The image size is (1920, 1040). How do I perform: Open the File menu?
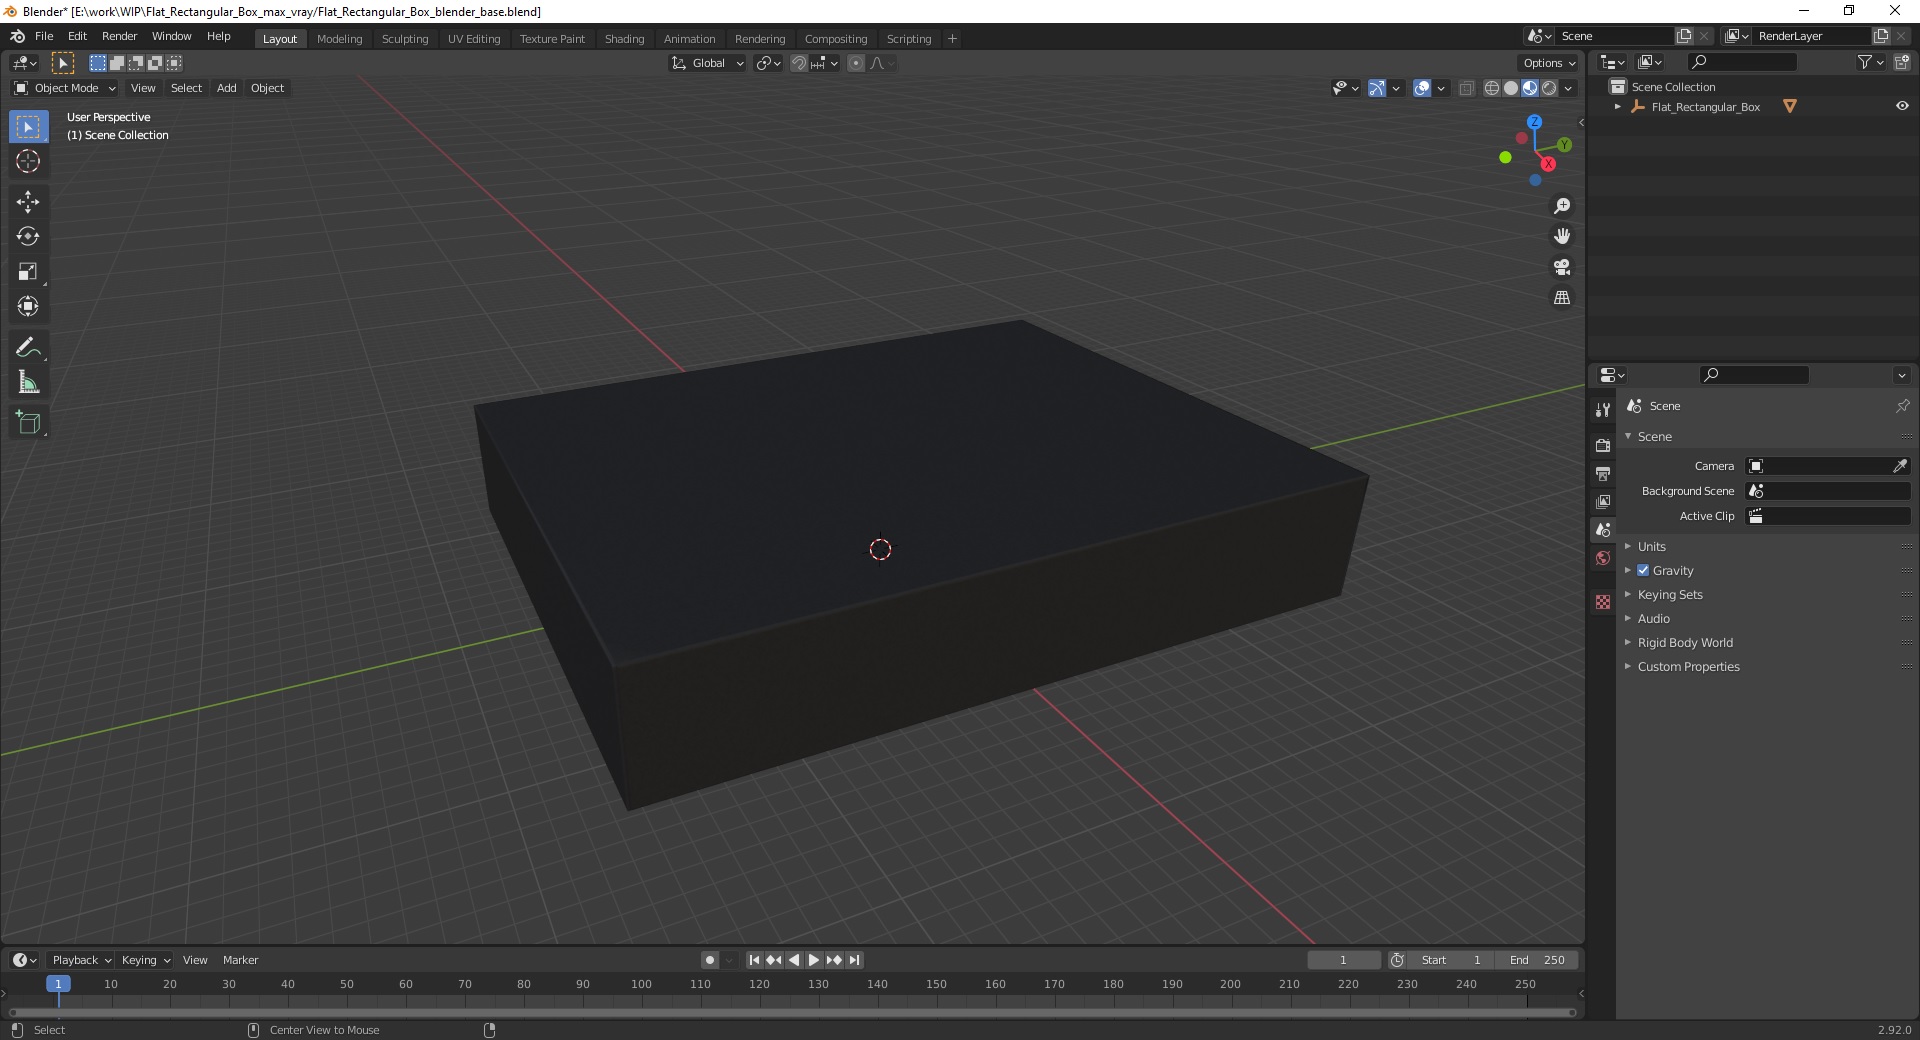[x=44, y=36]
